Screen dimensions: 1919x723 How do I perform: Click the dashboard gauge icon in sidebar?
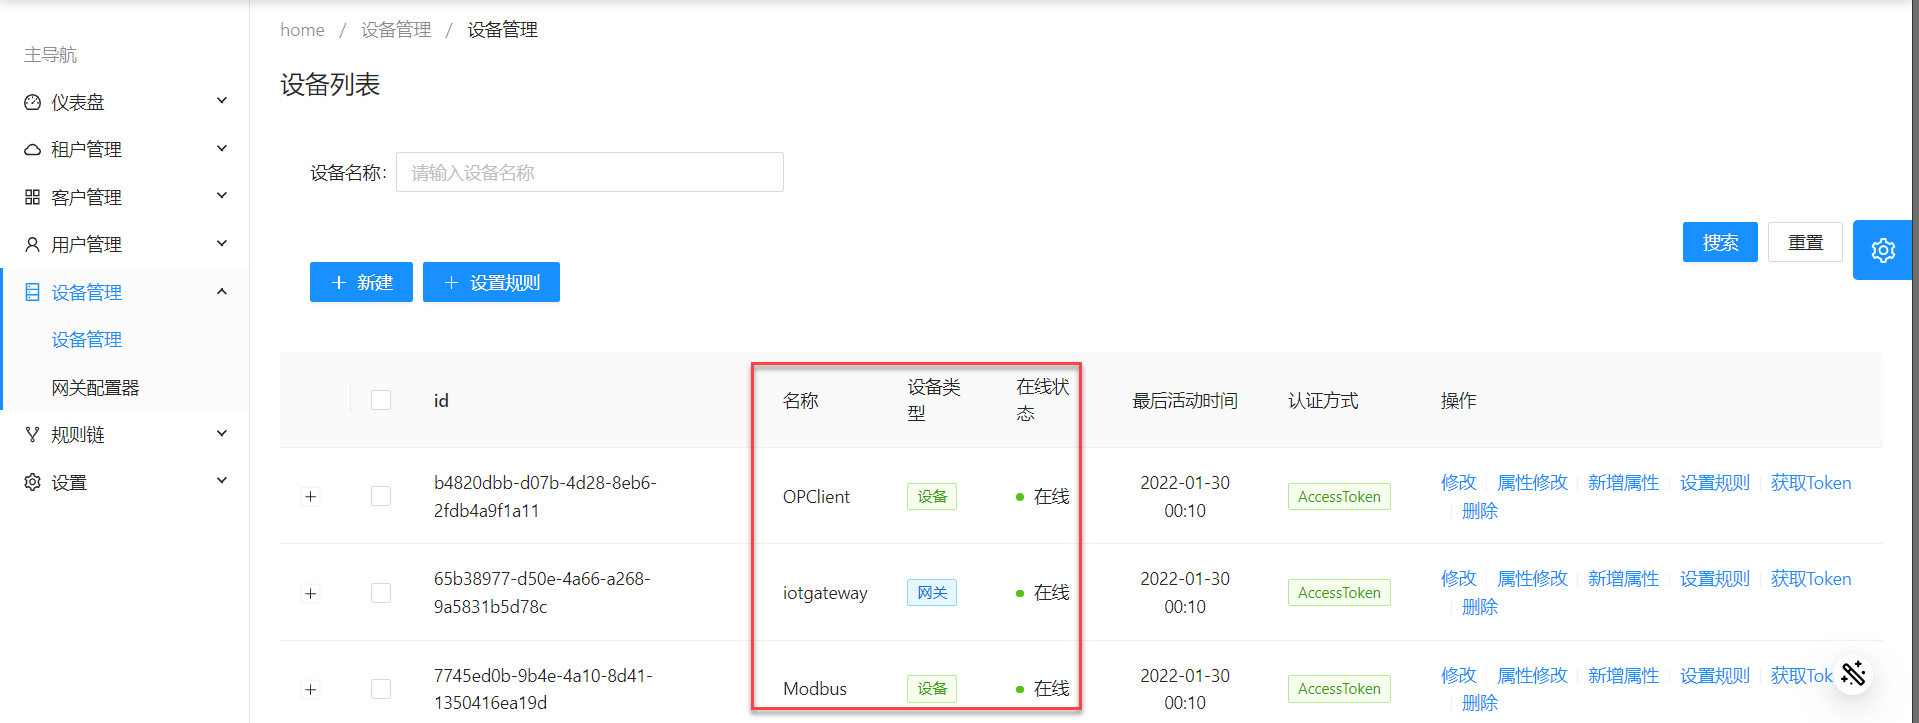(33, 102)
